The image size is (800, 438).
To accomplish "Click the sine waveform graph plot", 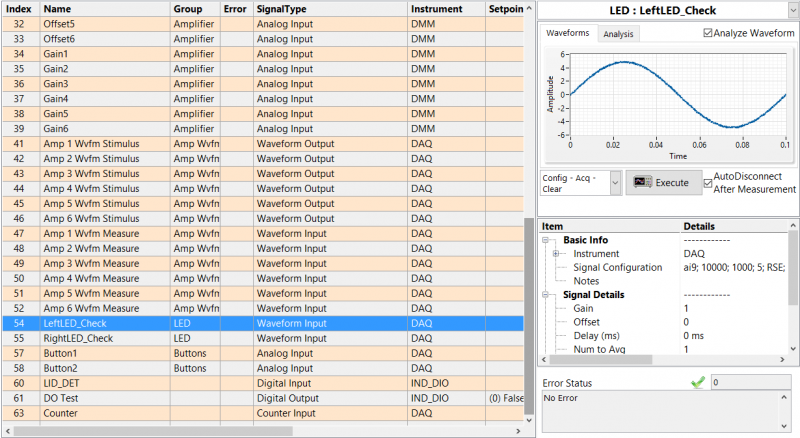I will point(678,94).
